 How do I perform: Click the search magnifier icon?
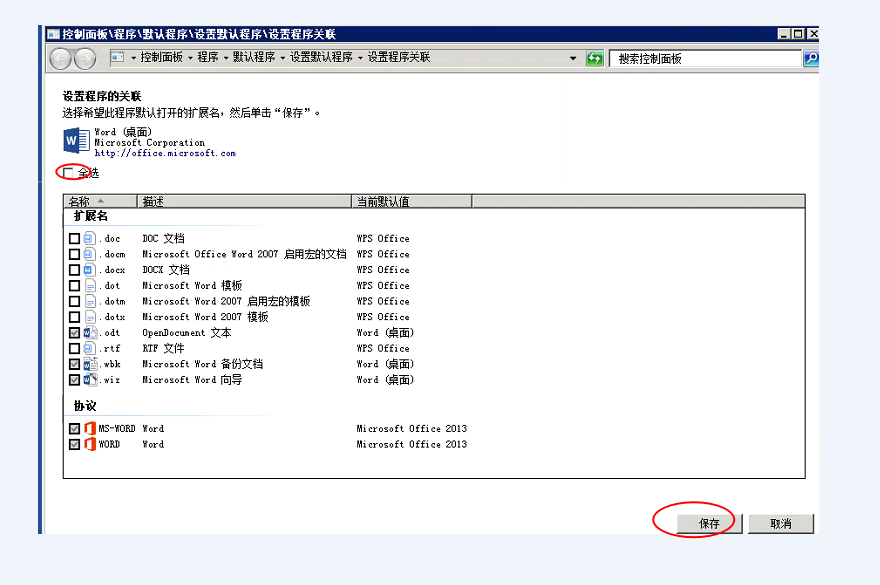811,59
